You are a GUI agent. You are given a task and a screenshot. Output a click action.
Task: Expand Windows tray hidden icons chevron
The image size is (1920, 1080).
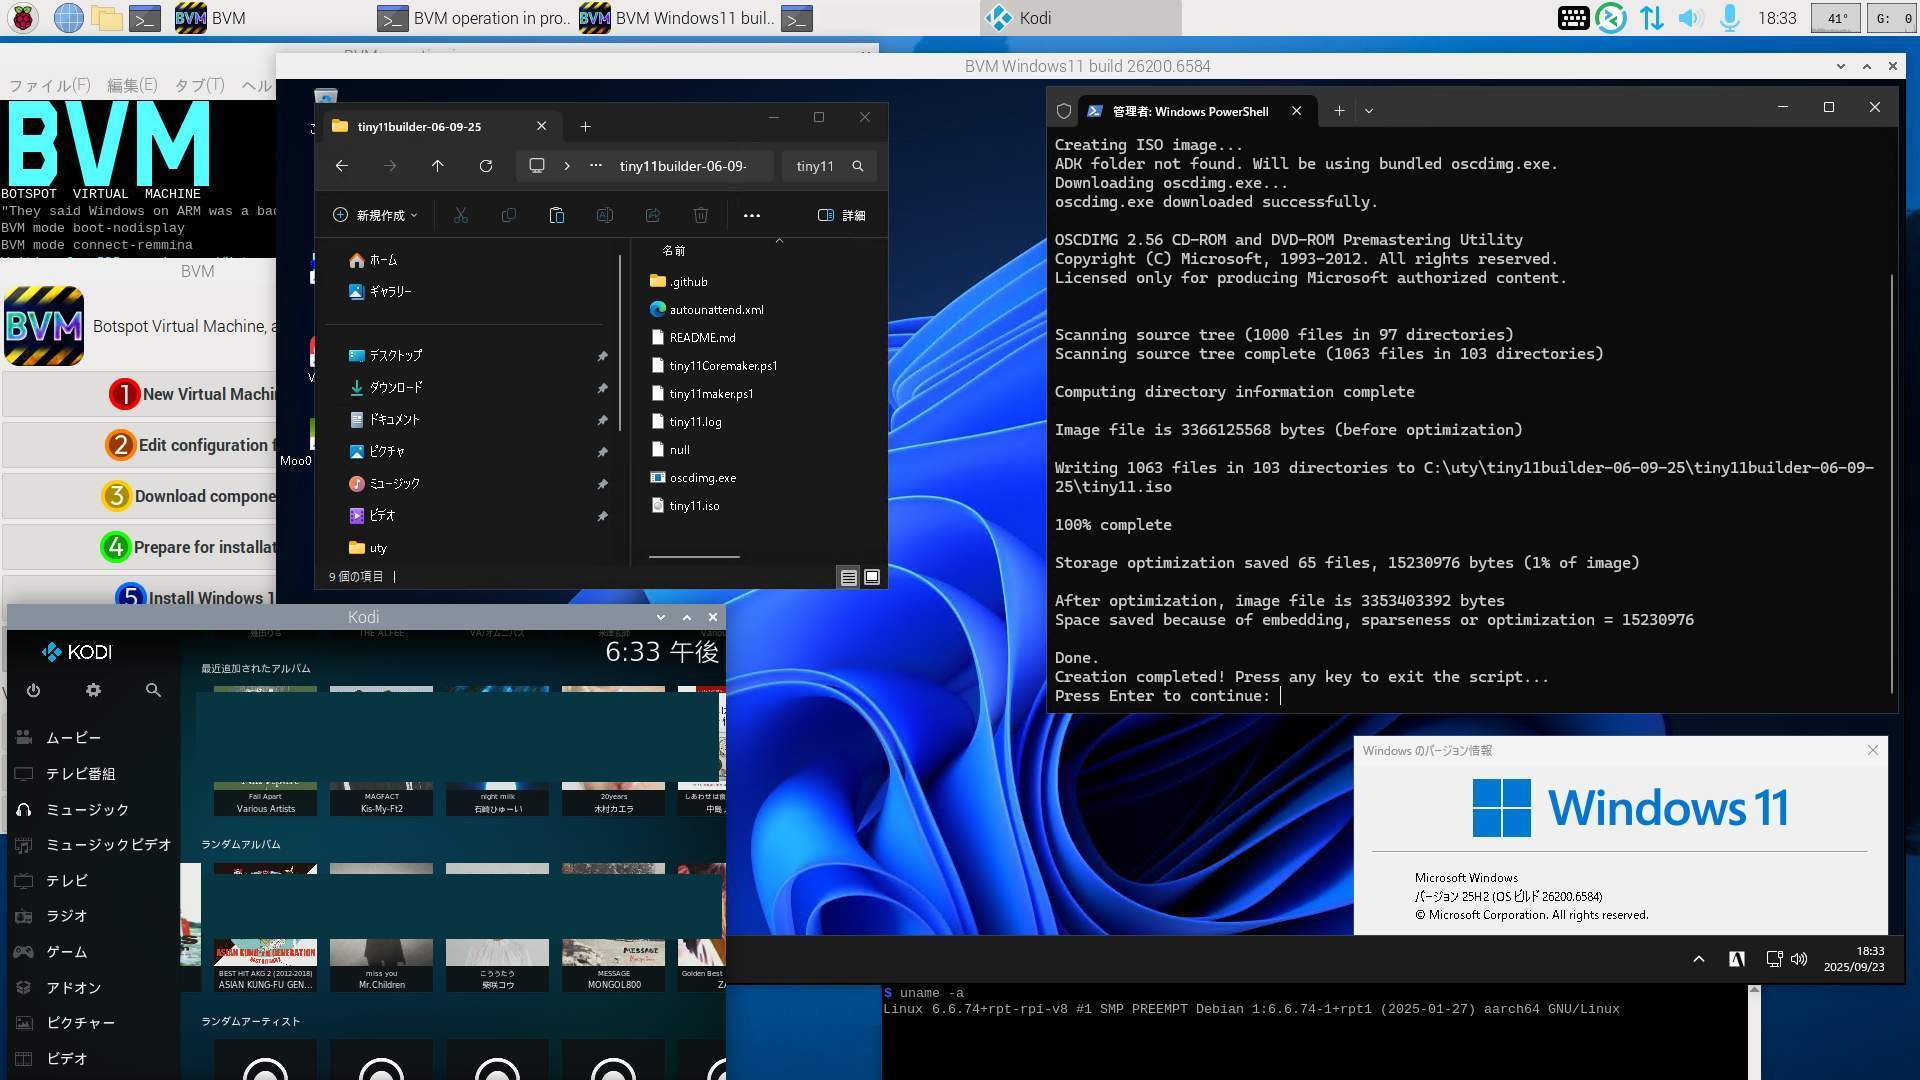(1698, 959)
